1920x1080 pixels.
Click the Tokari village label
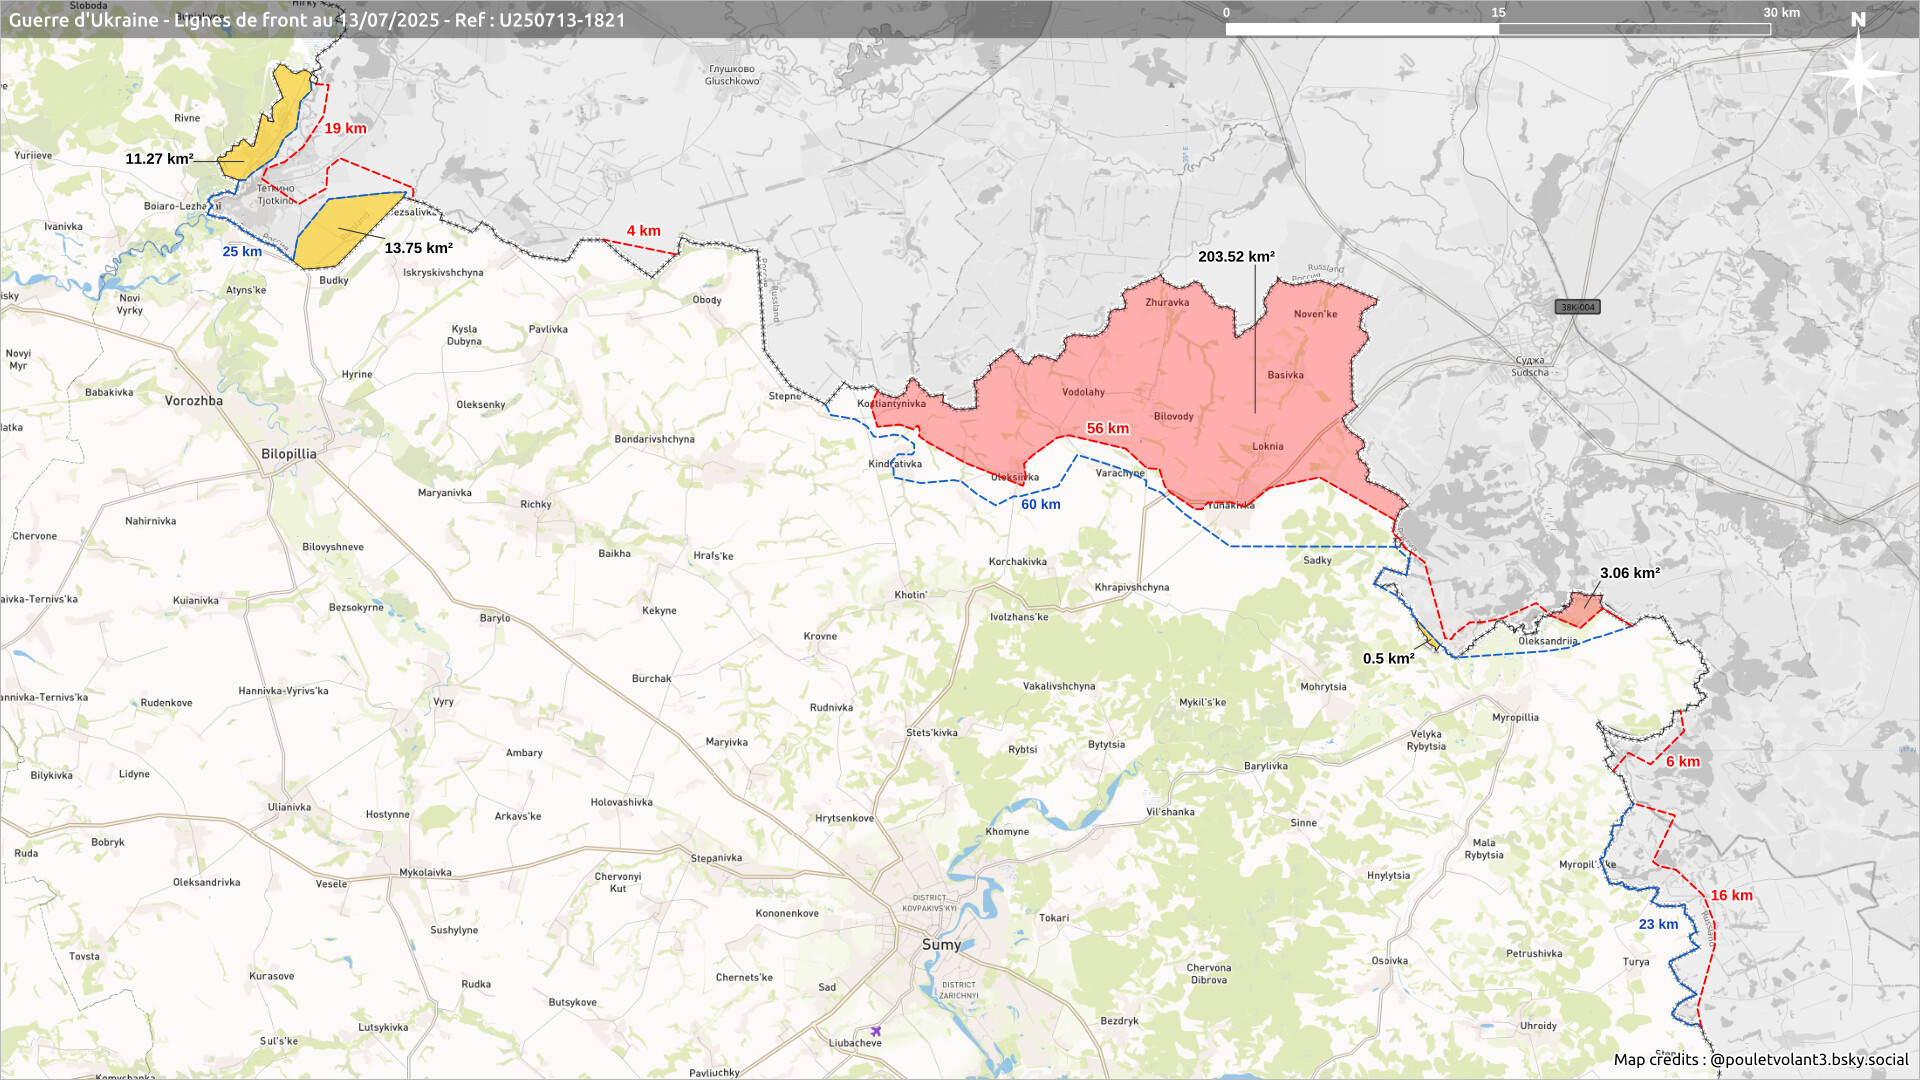coord(1054,917)
